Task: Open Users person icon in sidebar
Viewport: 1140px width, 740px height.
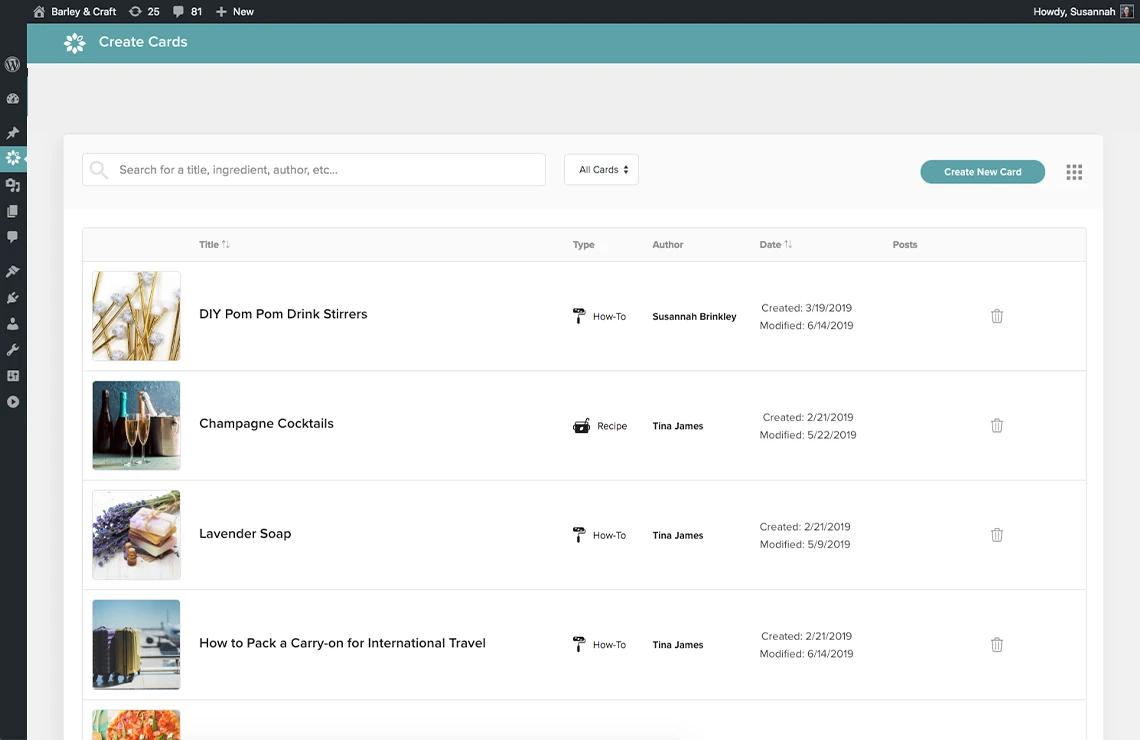Action: click(12, 324)
